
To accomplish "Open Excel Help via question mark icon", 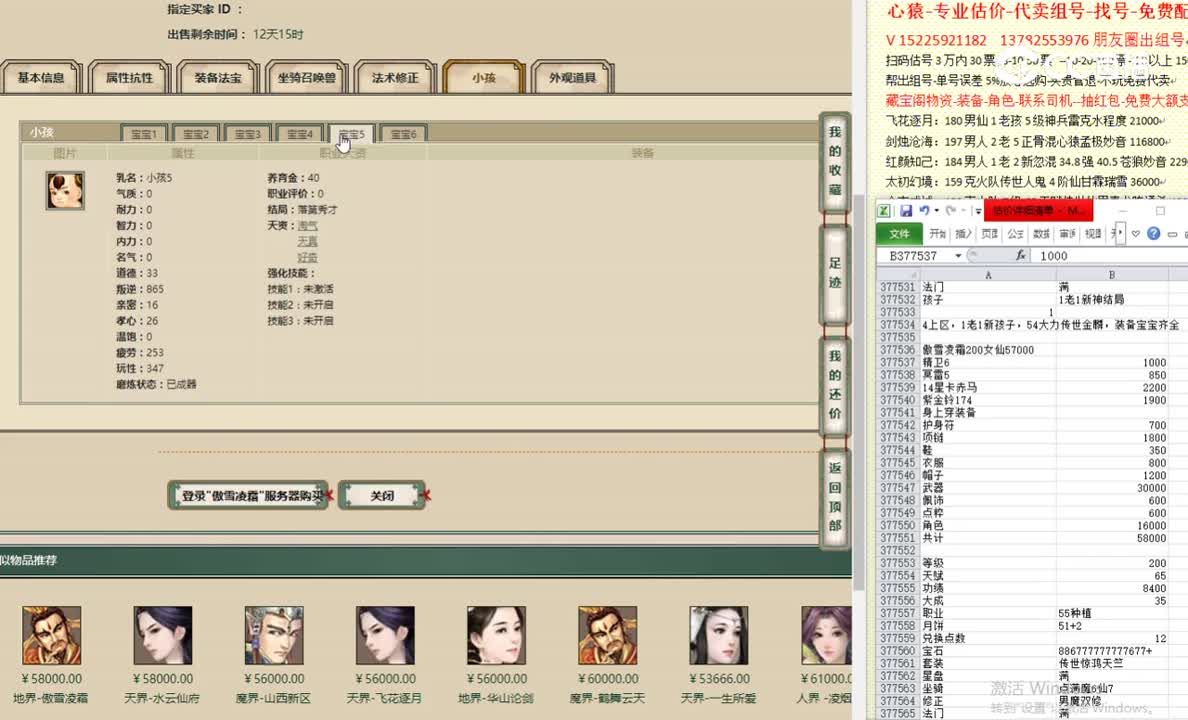I will [1154, 234].
